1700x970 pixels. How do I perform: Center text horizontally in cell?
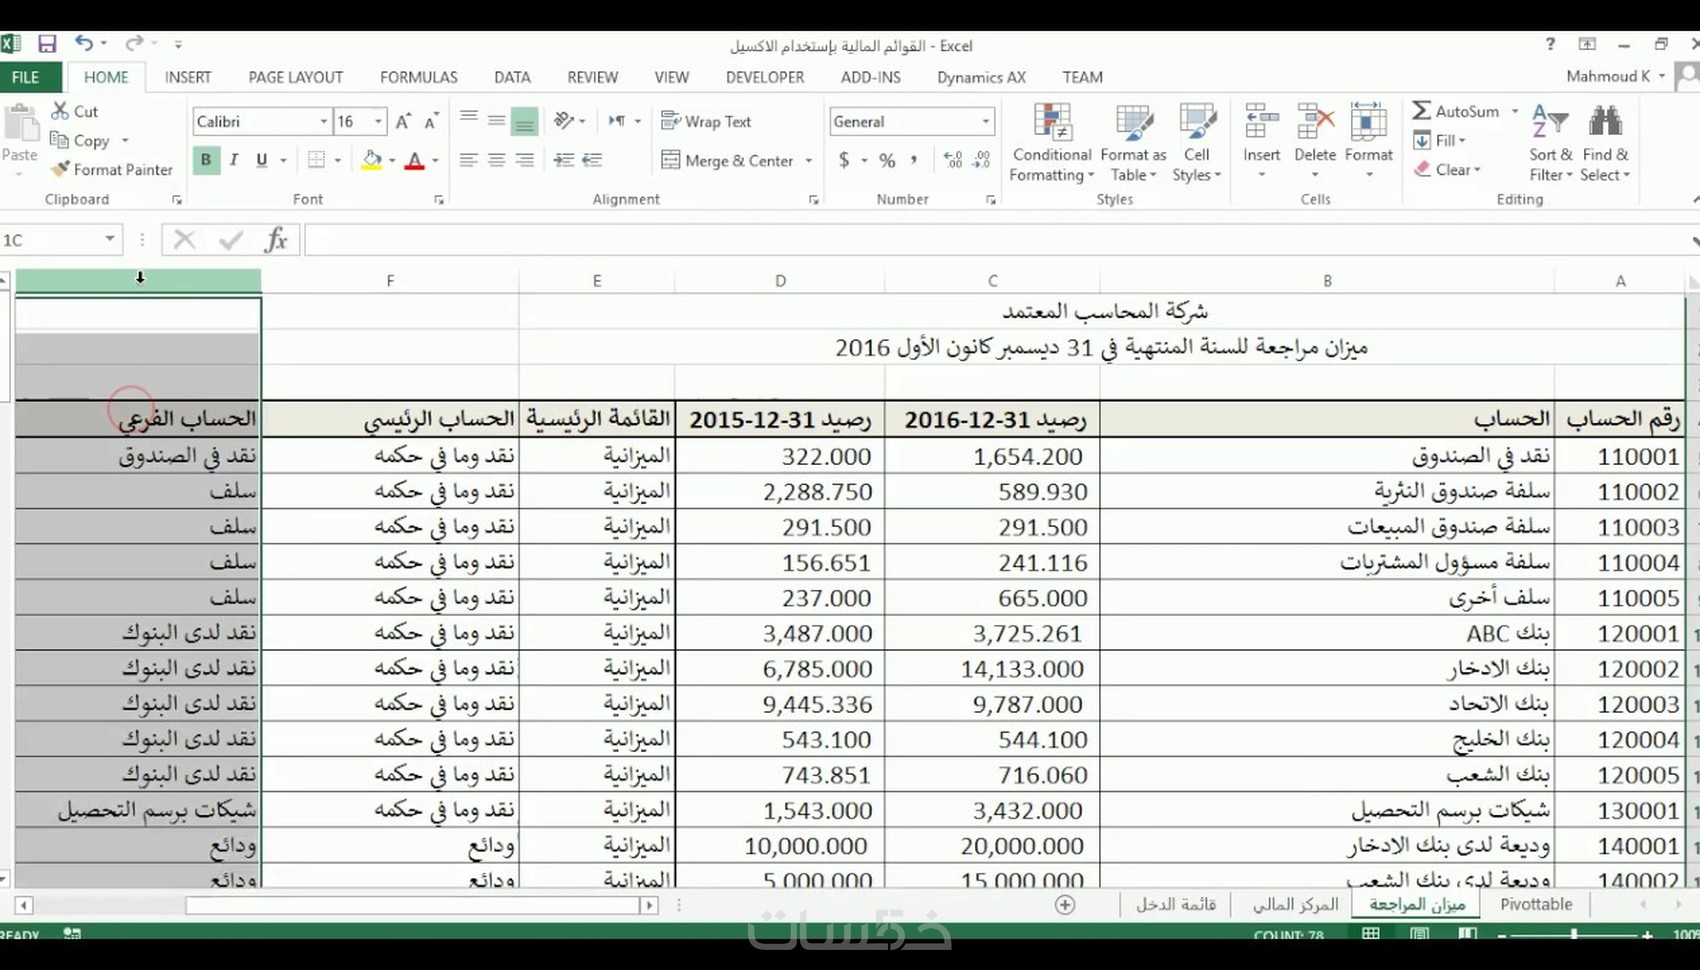tap(496, 160)
